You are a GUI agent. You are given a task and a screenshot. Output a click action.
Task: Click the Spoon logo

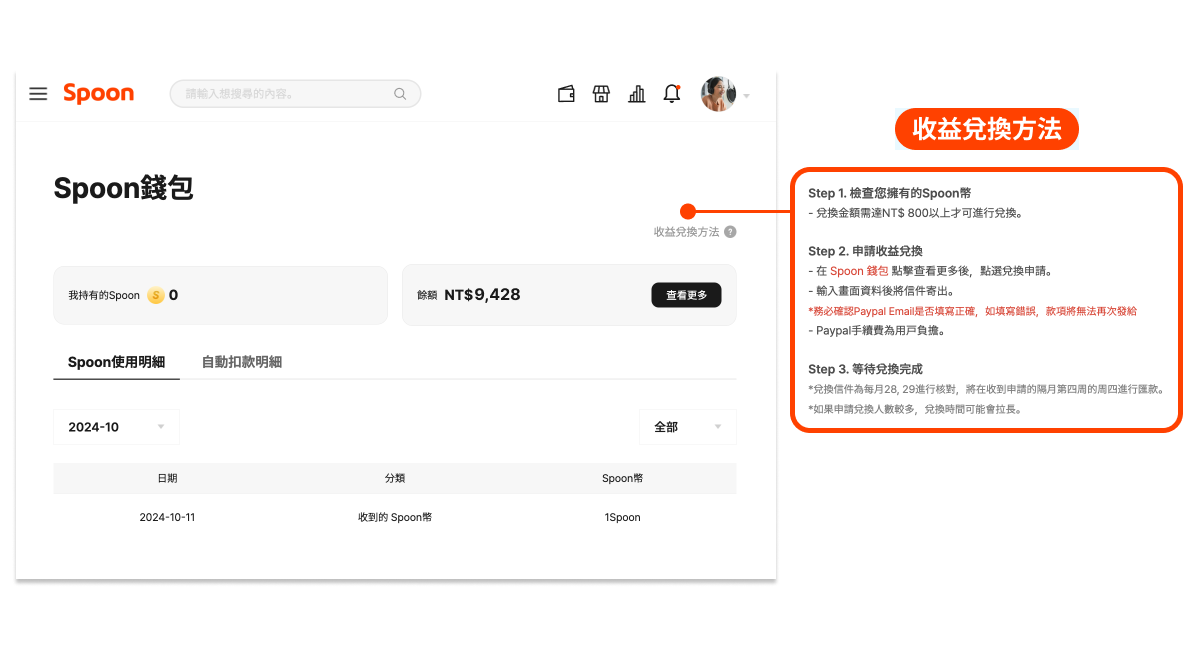pos(98,94)
